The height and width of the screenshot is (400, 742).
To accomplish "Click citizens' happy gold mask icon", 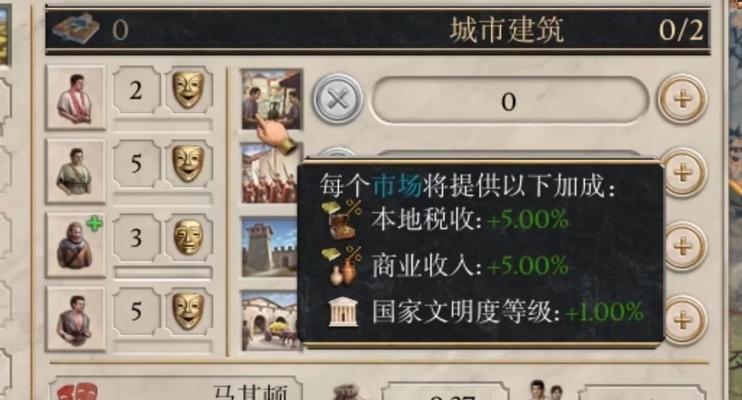I will point(188,90).
